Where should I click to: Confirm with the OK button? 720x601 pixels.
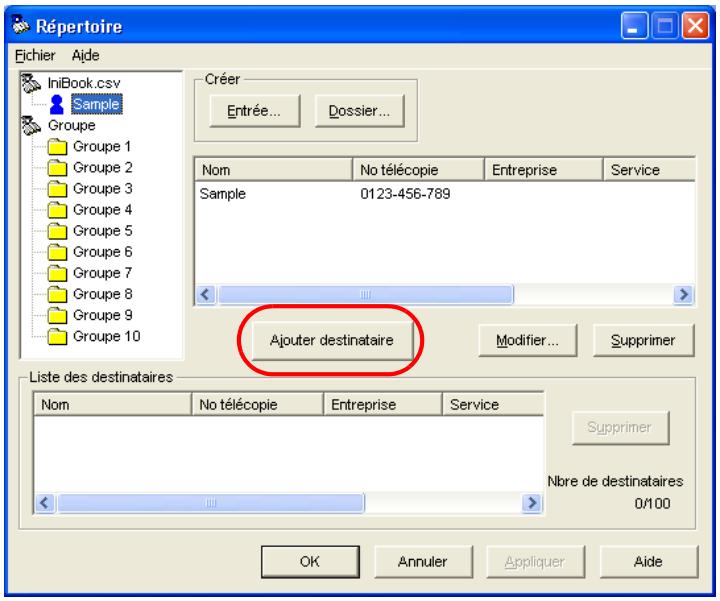pos(310,562)
